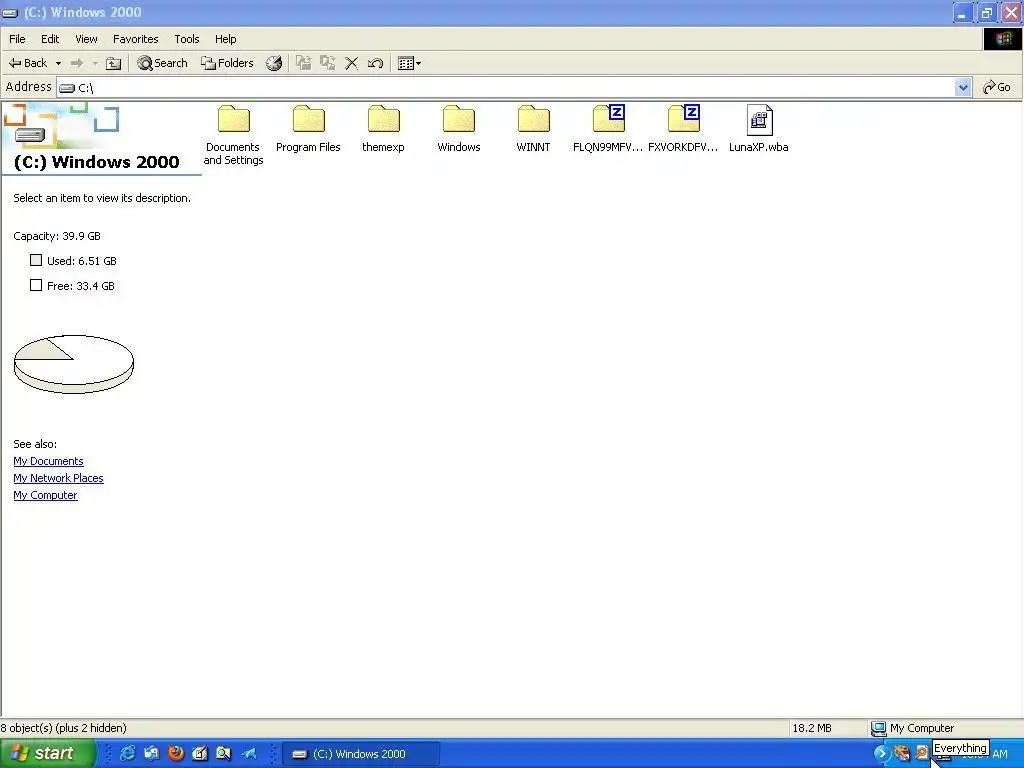
Task: Click the disk usage pie chart
Action: (74, 364)
